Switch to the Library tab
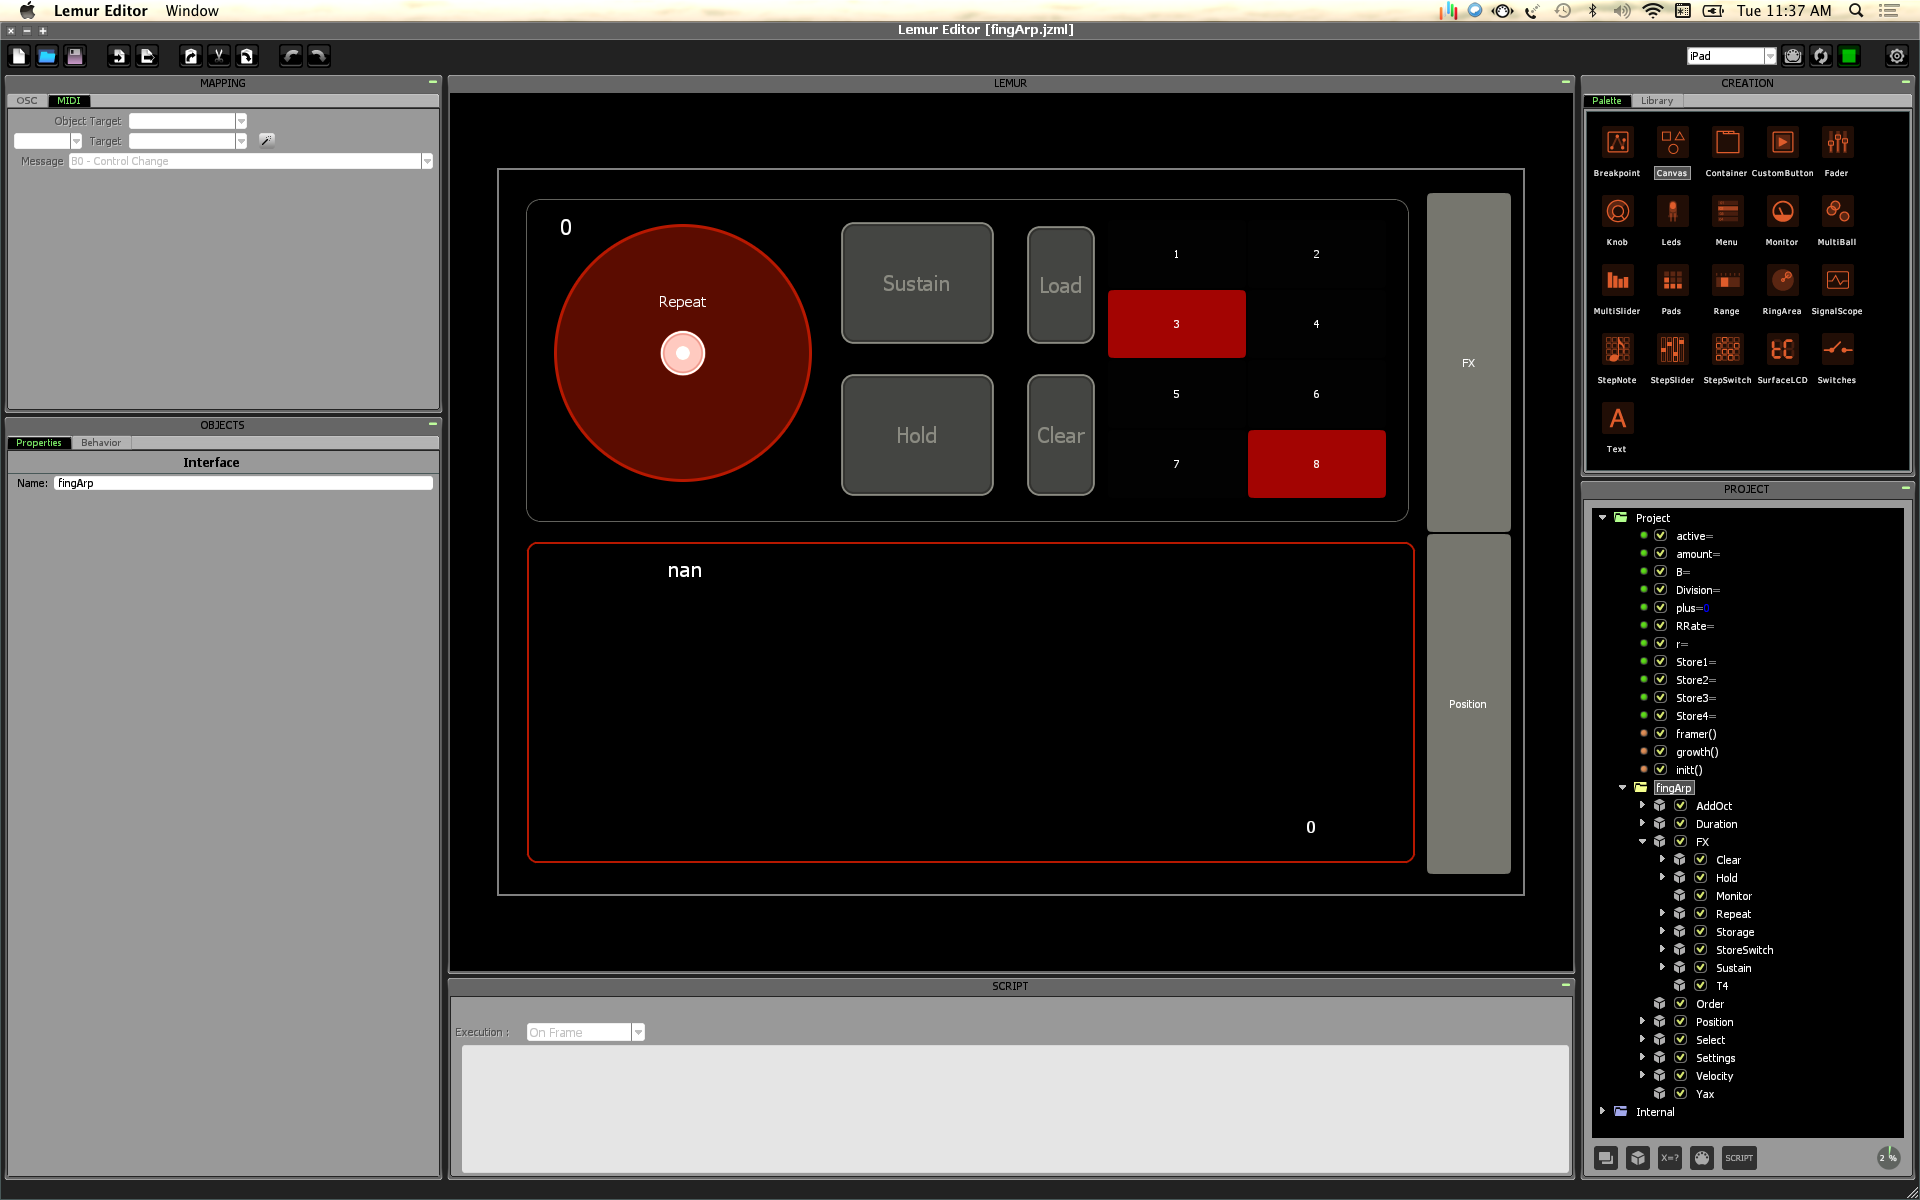Viewport: 1920px width, 1200px height. click(1656, 101)
